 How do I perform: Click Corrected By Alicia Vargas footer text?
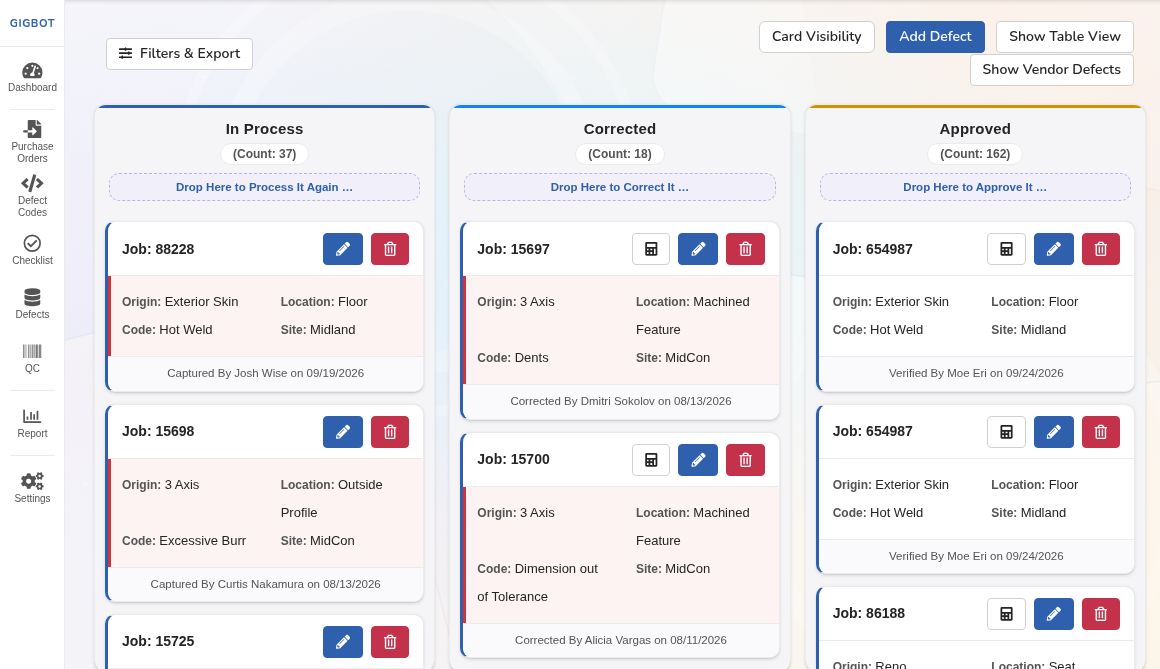621,641
